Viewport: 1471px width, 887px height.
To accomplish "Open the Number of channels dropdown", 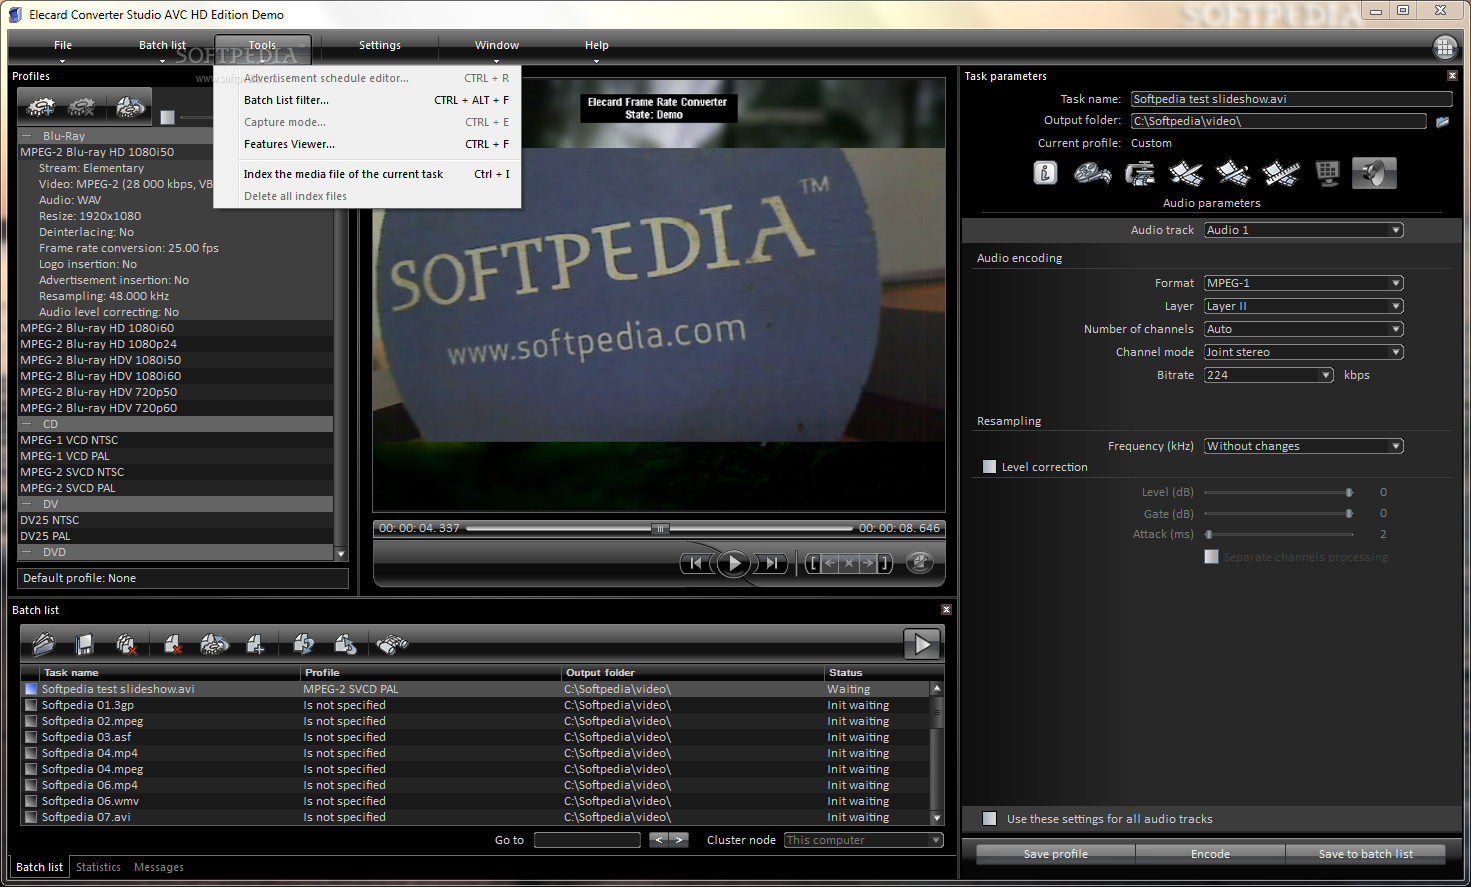I will pos(1303,329).
